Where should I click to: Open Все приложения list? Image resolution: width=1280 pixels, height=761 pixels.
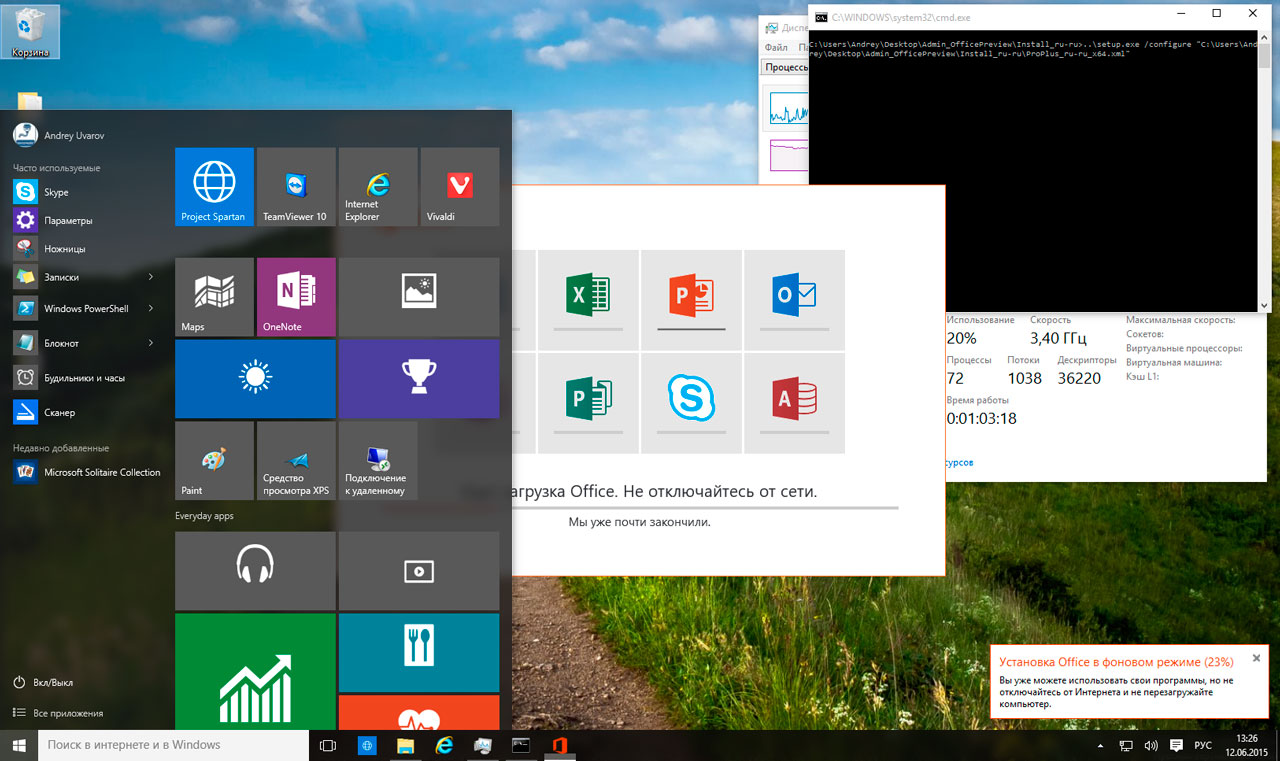[x=68, y=713]
